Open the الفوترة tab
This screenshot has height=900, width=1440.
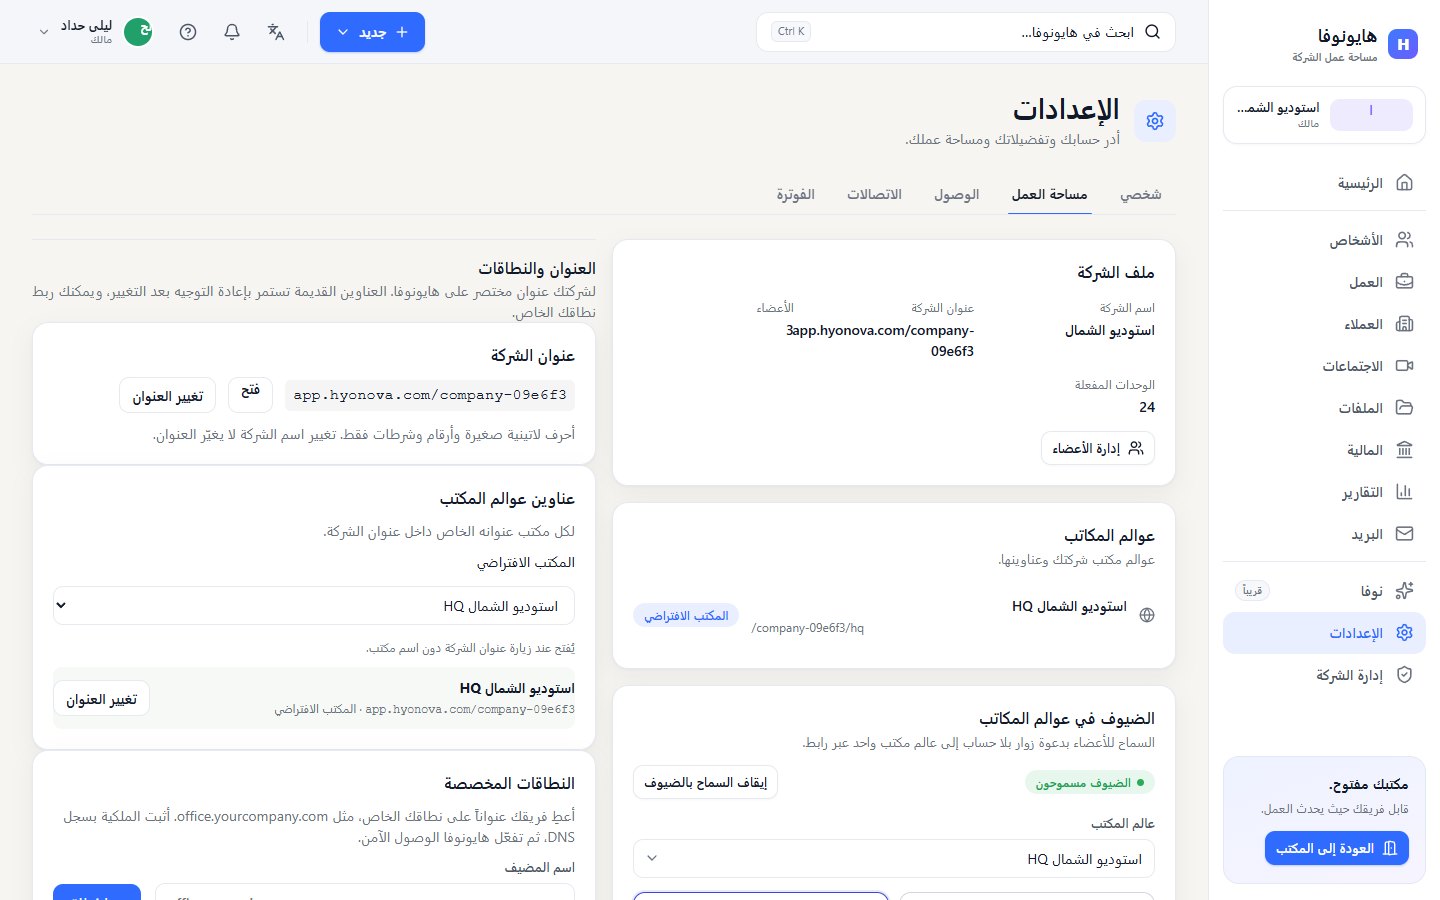tap(795, 195)
